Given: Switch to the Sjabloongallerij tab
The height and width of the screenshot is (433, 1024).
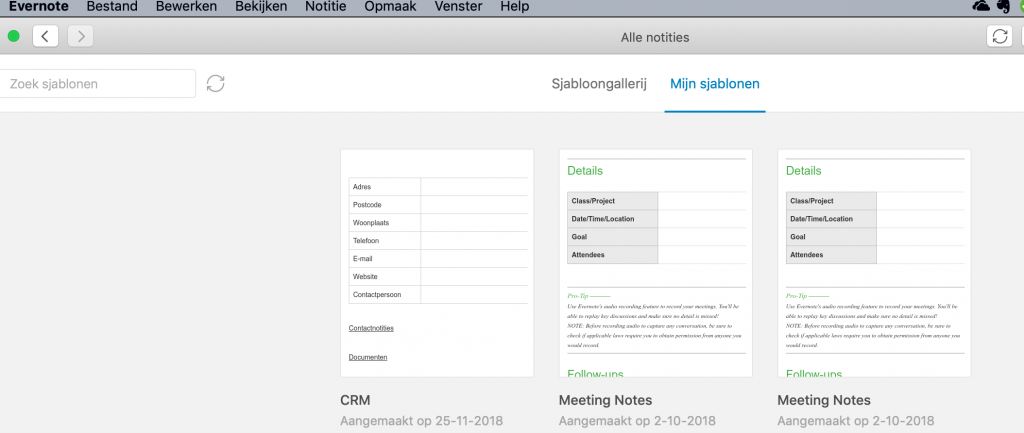Looking at the screenshot, I should (x=599, y=84).
